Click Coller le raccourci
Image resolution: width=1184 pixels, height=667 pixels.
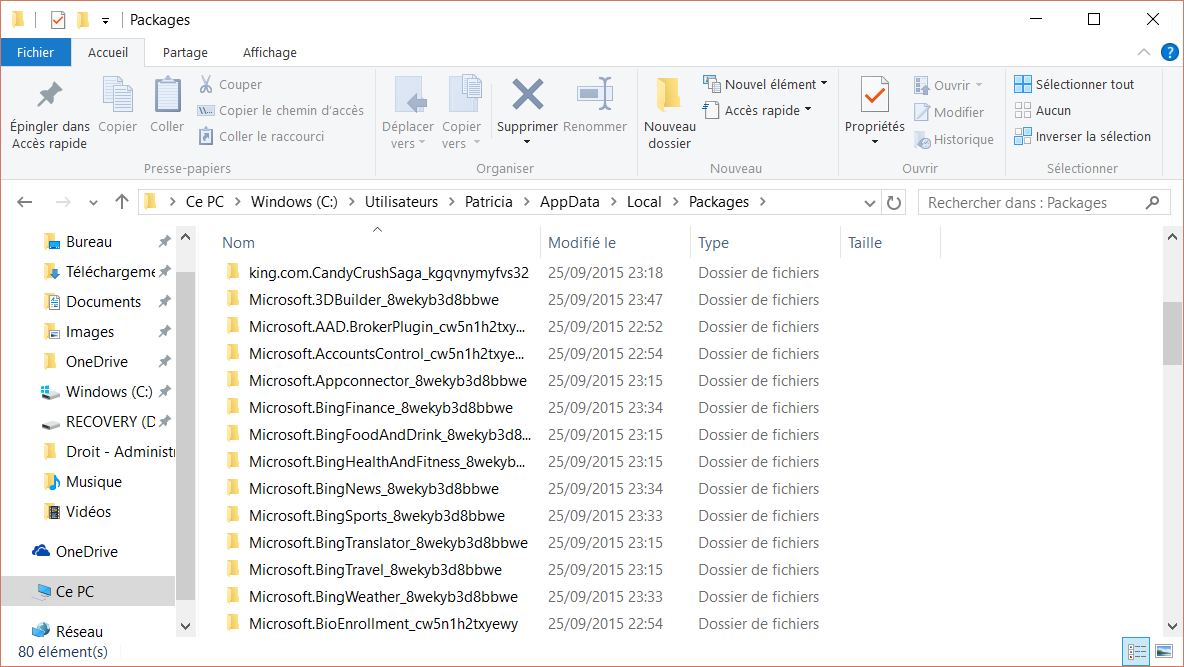point(261,137)
